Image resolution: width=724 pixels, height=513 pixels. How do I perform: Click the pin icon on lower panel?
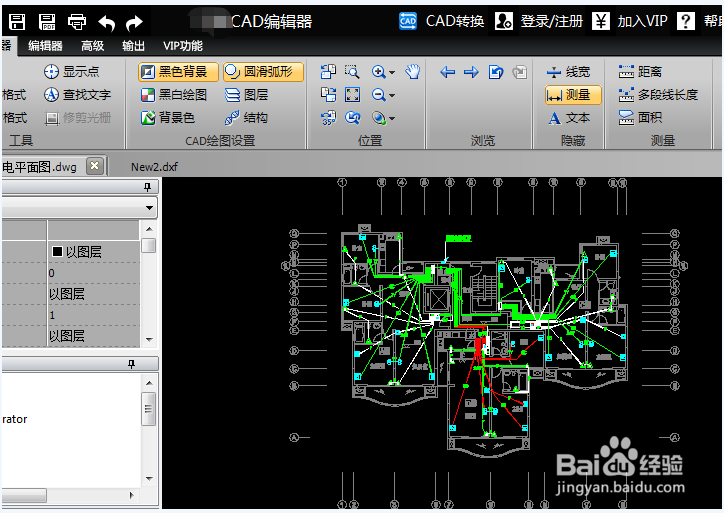click(x=132, y=364)
